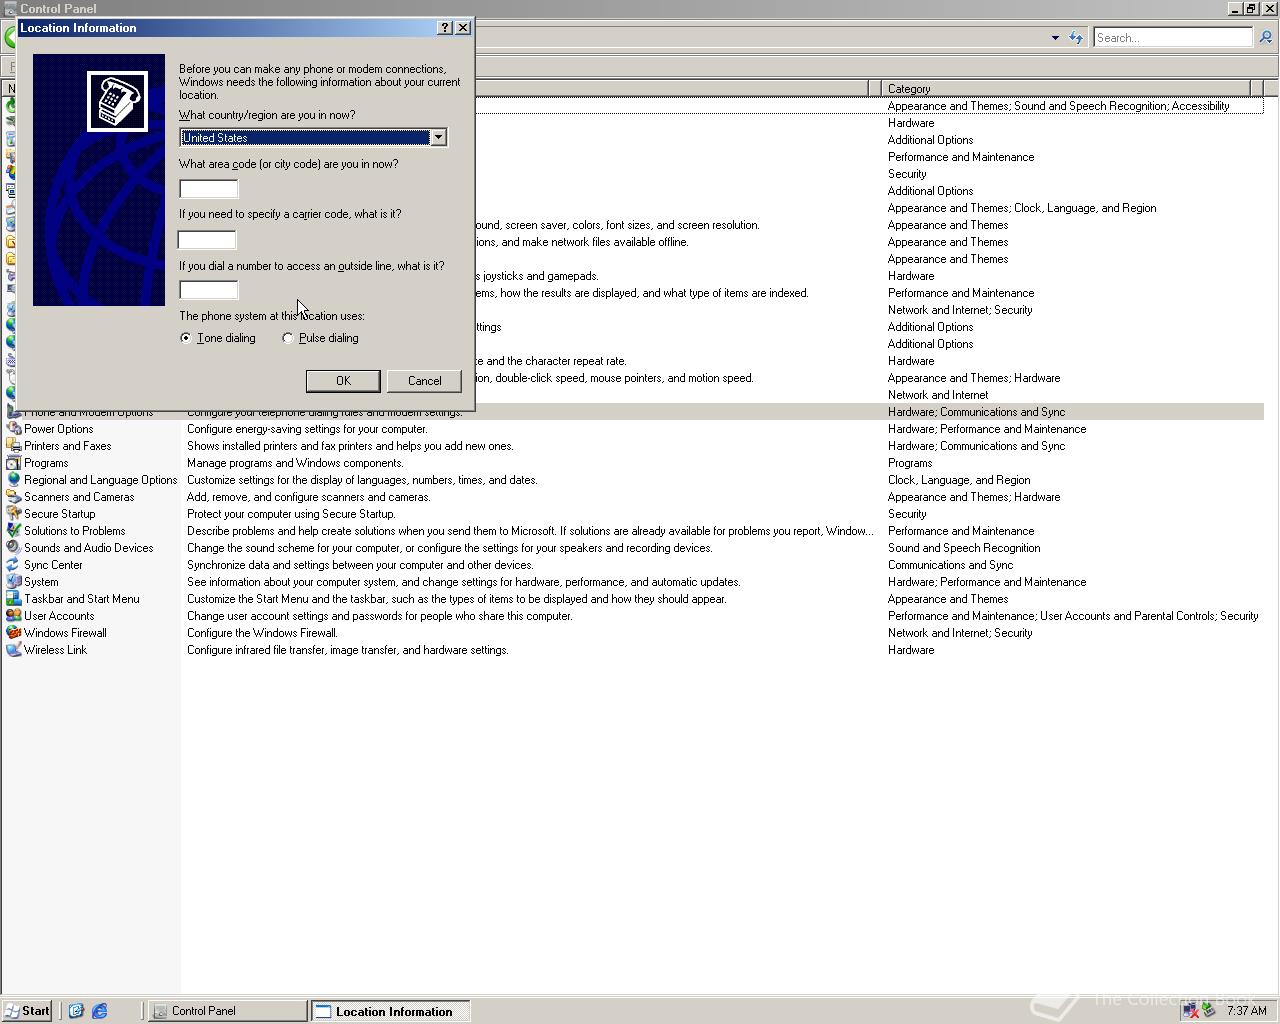Open the System icon
Viewport: 1280px width, 1024px height.
13,582
